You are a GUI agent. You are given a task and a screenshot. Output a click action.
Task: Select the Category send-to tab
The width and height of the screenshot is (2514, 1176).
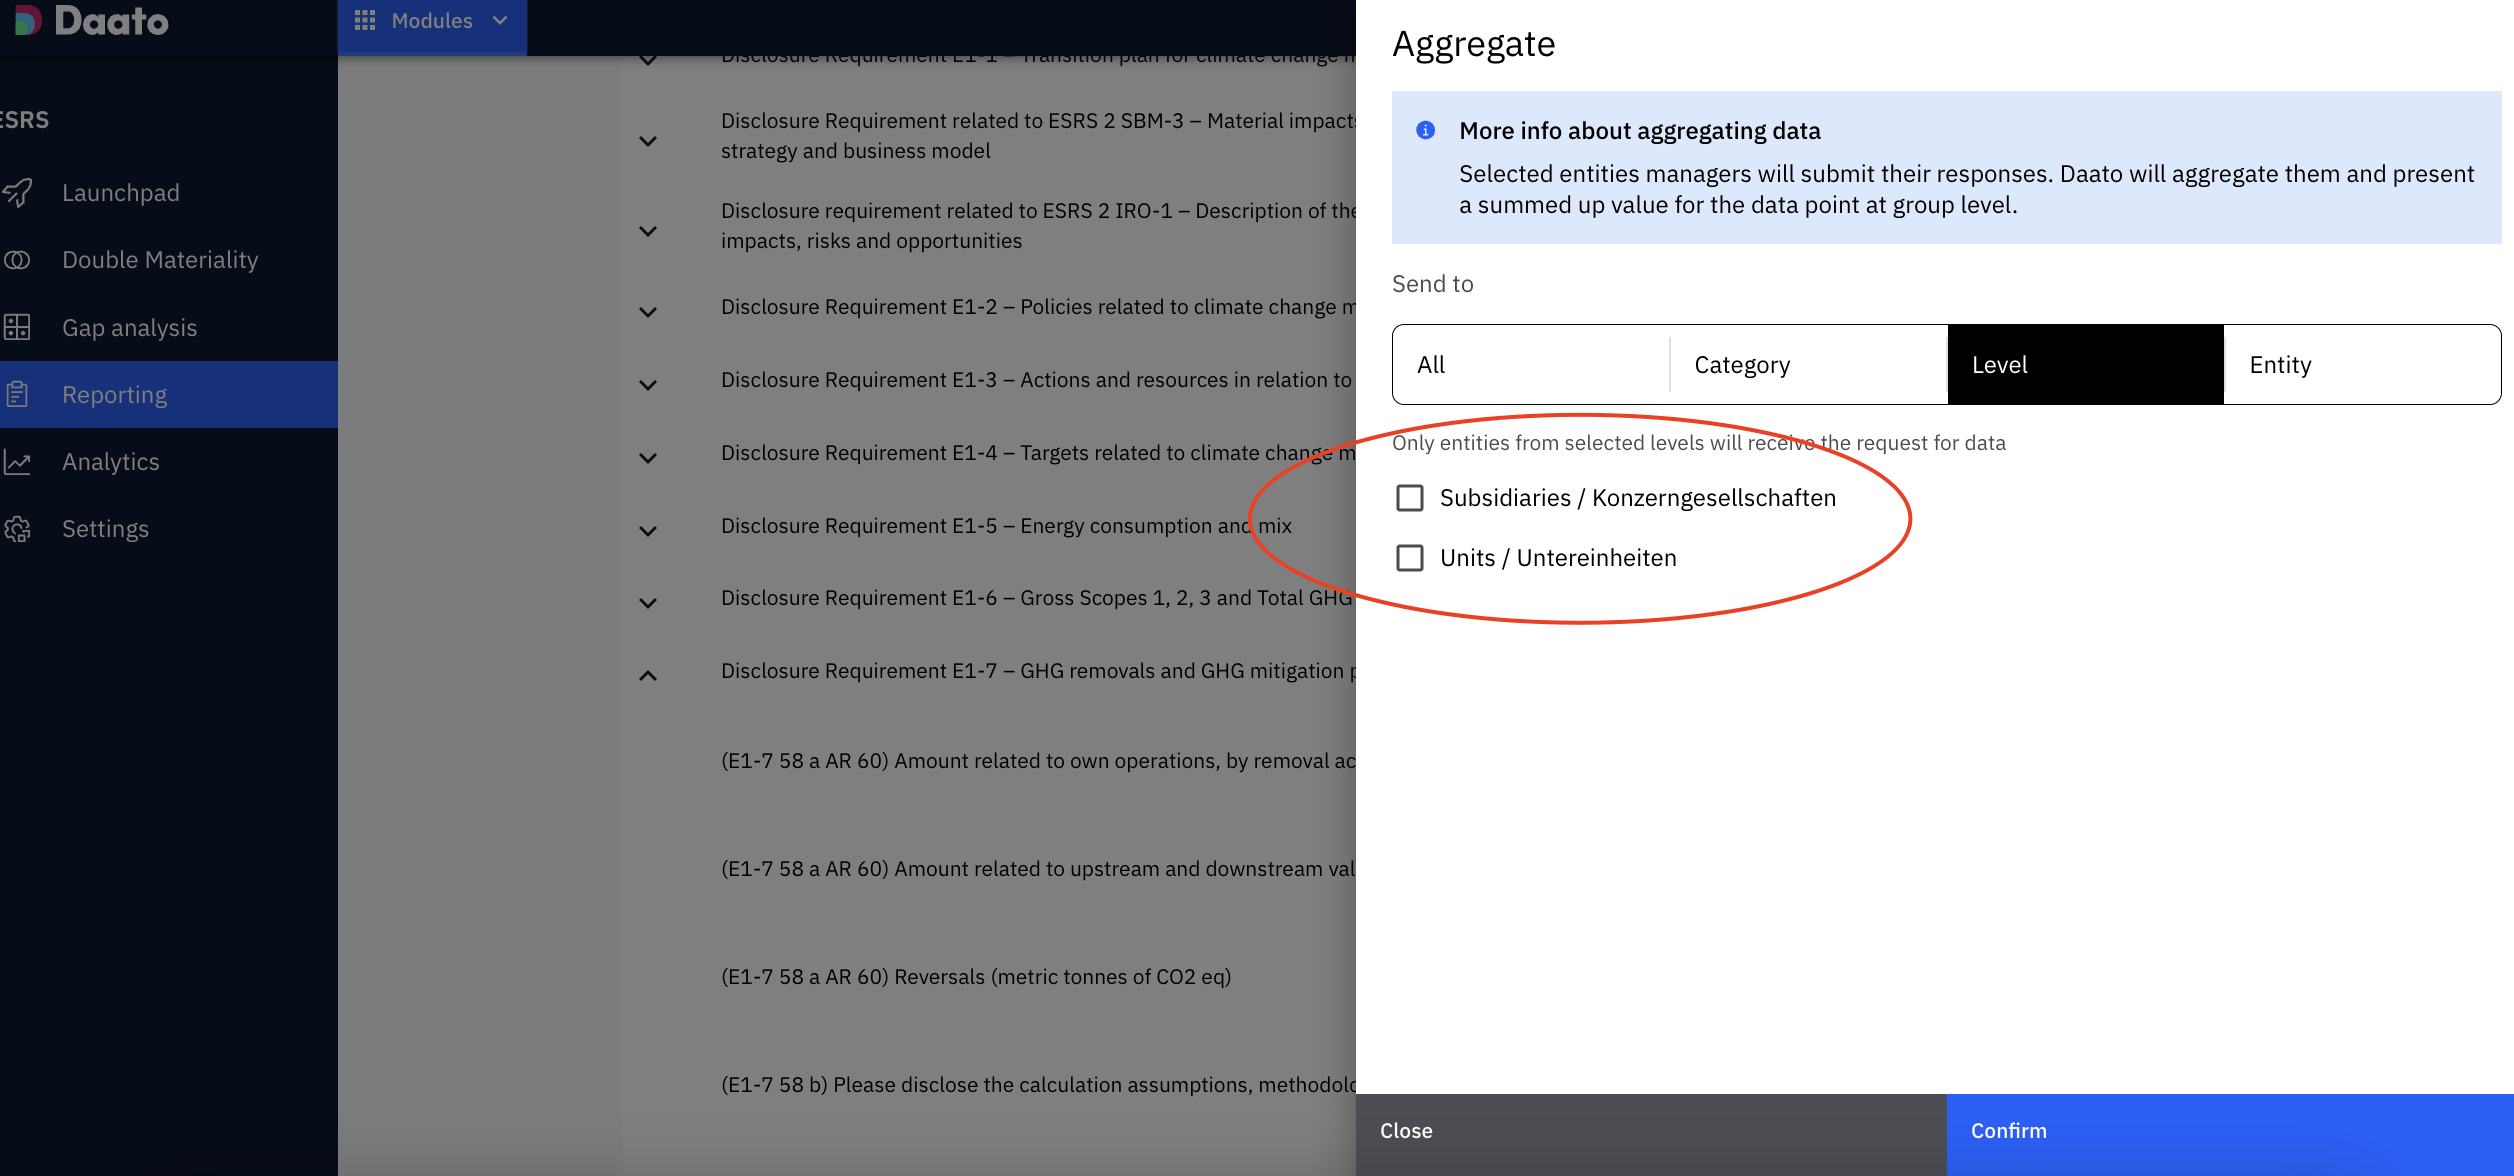click(x=1808, y=365)
